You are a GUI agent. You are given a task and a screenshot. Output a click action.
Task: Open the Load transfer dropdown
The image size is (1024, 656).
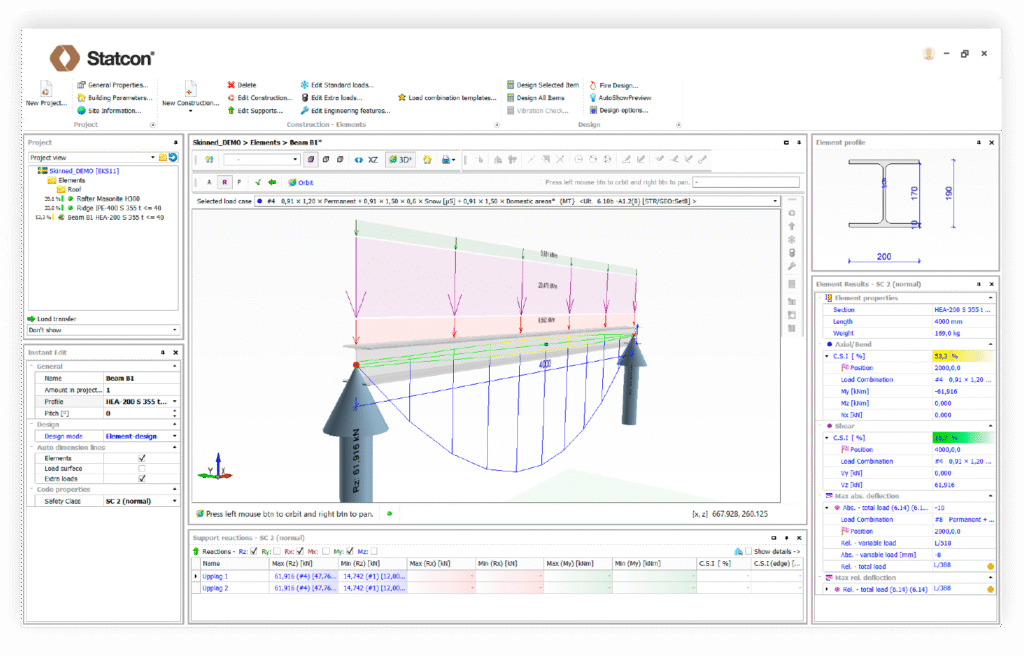175,329
